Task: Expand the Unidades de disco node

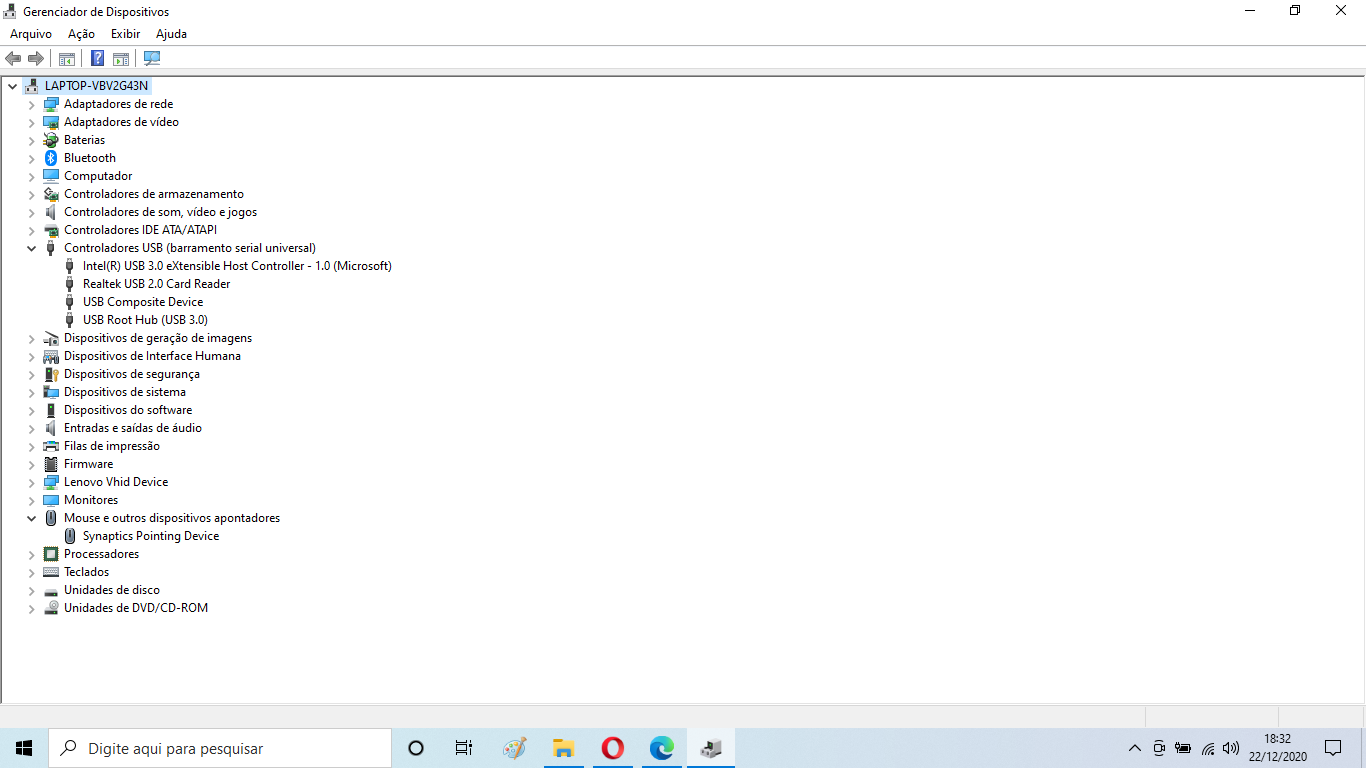Action: point(31,590)
